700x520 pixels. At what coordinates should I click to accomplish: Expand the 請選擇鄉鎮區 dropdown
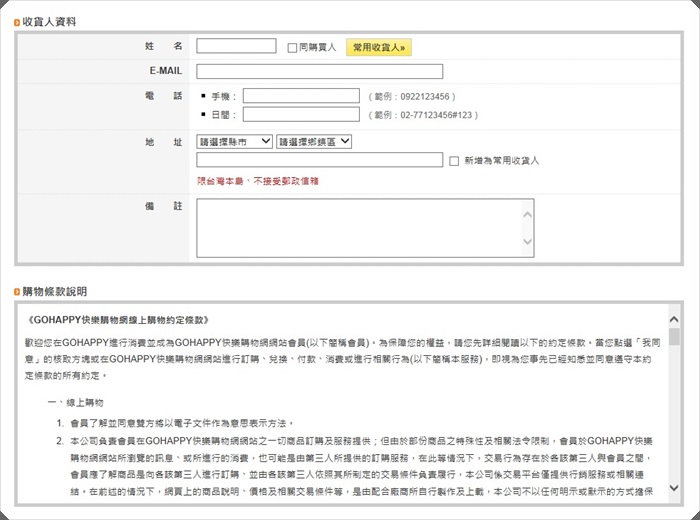[314, 142]
